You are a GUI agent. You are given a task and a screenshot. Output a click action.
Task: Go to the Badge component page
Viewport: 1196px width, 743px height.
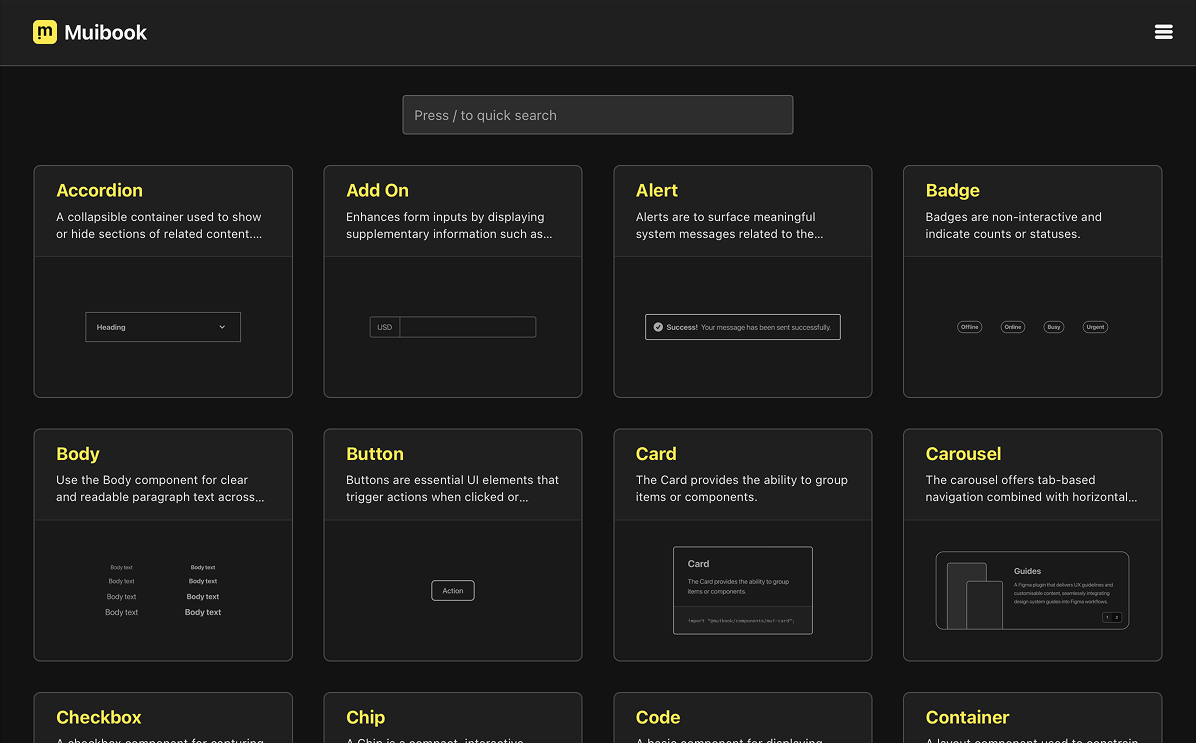(x=952, y=190)
